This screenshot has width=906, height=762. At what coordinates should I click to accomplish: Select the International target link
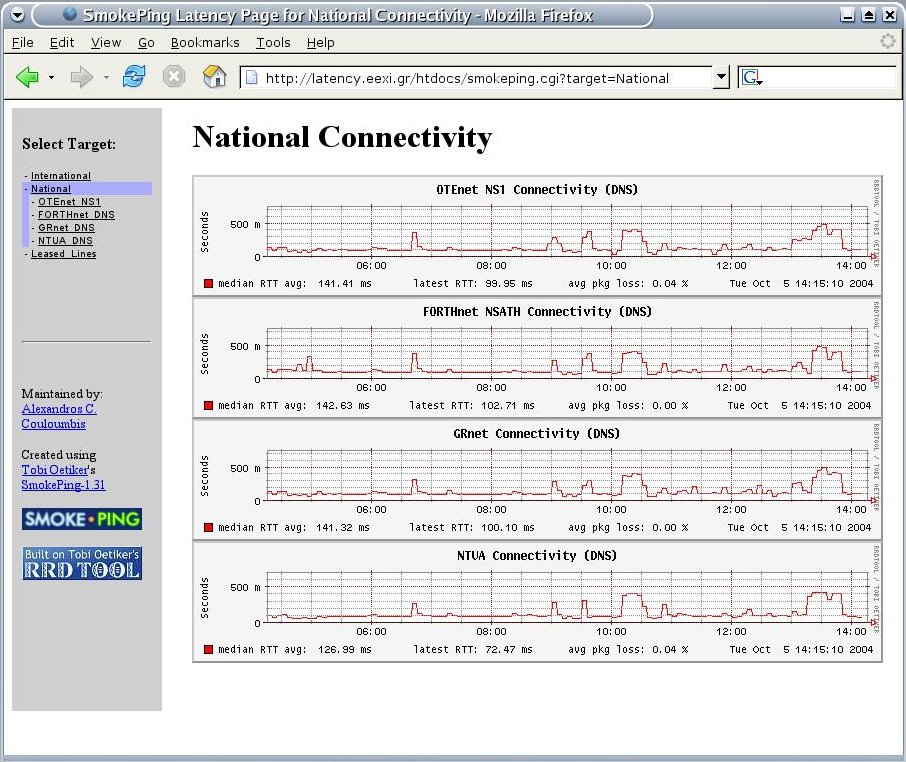pyautogui.click(x=61, y=176)
